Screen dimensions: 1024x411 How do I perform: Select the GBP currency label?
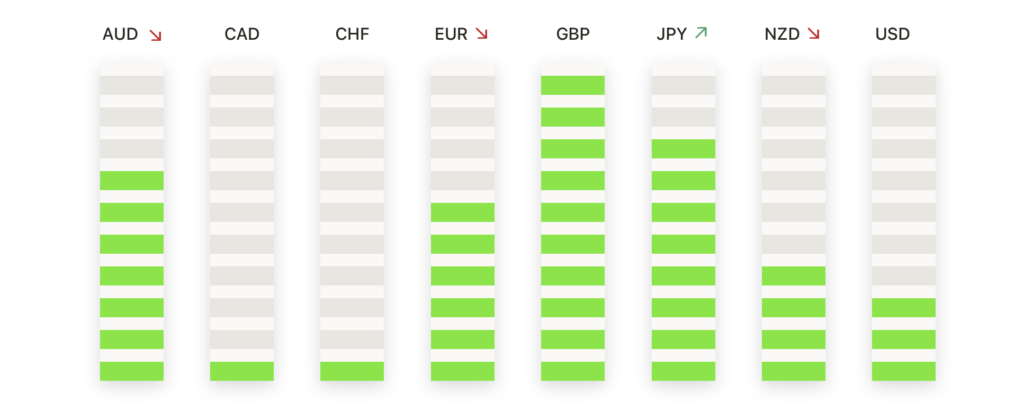click(x=573, y=34)
